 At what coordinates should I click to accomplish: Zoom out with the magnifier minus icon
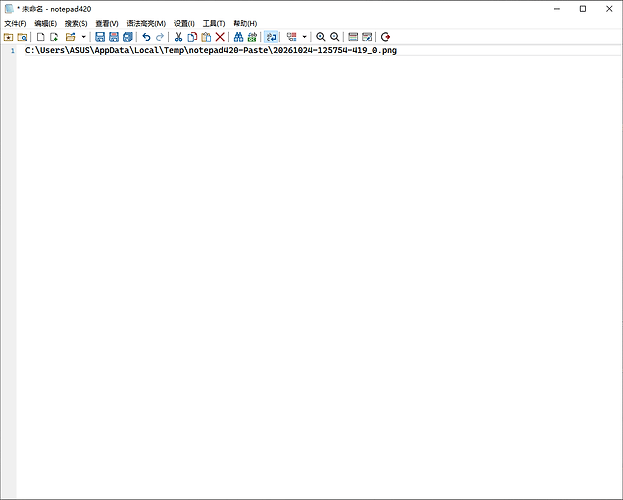click(x=335, y=37)
